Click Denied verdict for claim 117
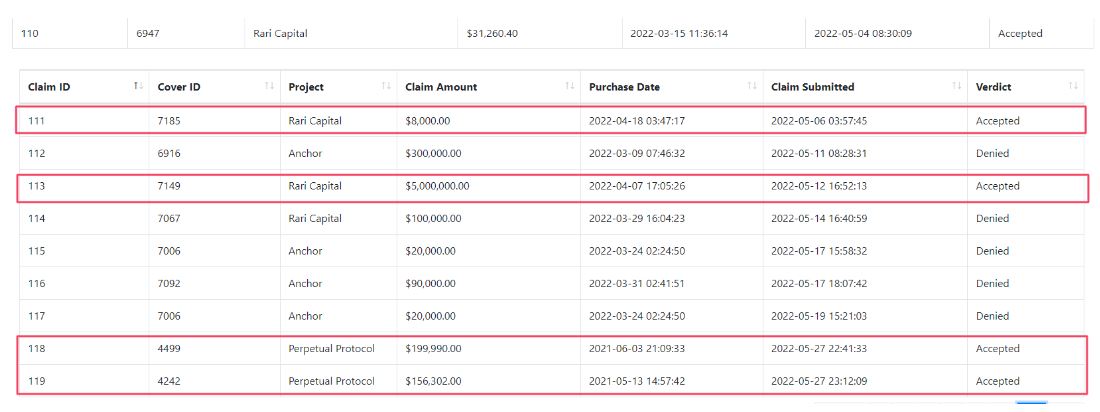The height and width of the screenshot is (412, 1100). [x=993, y=316]
